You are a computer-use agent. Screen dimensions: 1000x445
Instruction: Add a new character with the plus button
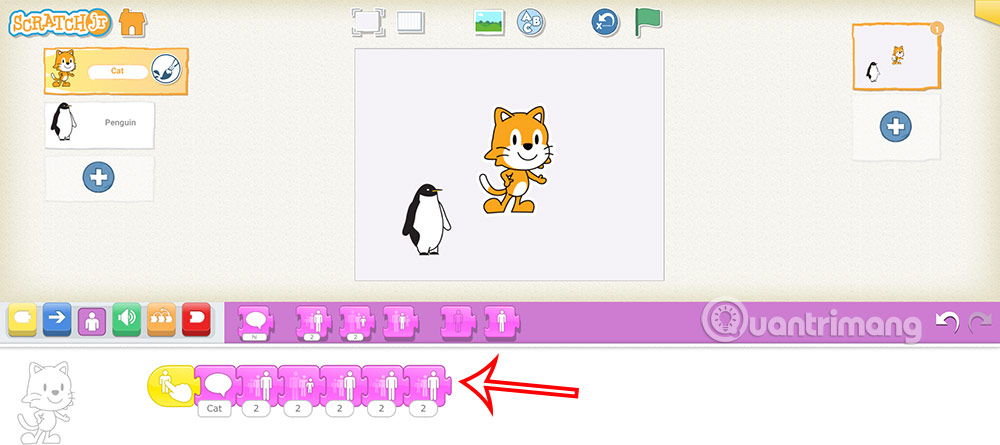pos(99,177)
